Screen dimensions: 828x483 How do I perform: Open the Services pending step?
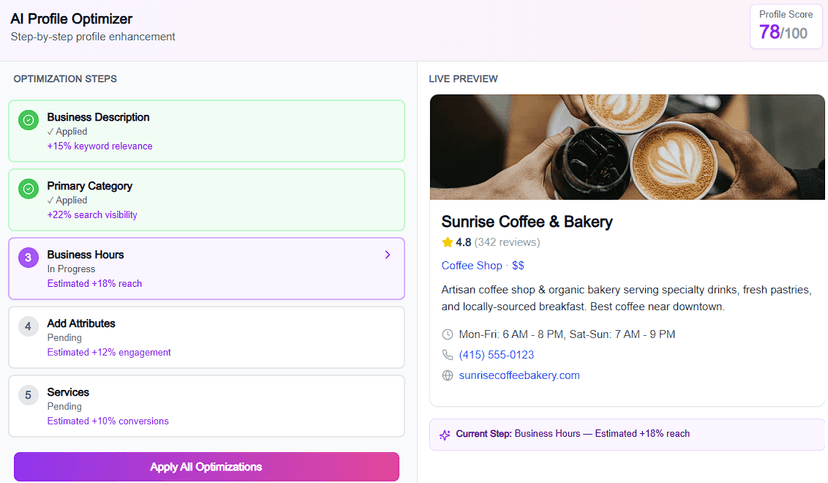click(206, 406)
